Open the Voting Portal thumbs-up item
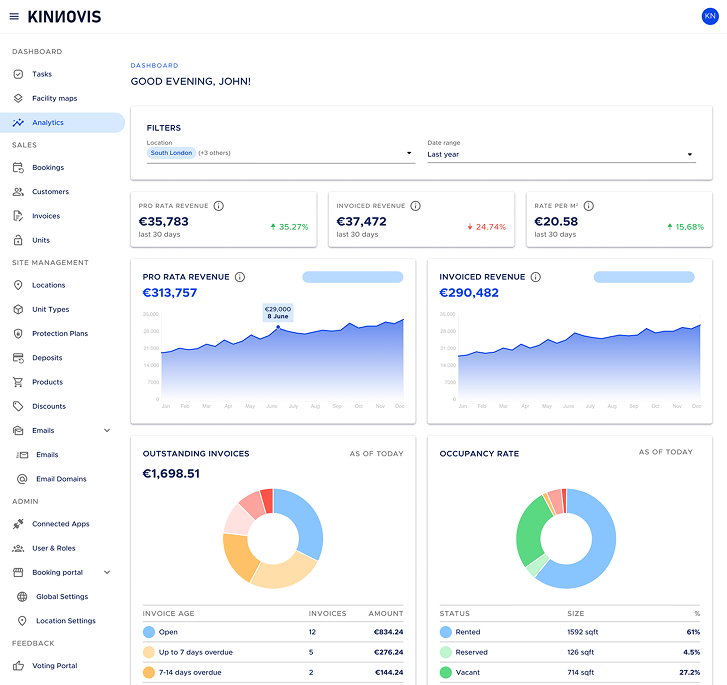This screenshot has height=685, width=727. tap(45, 666)
